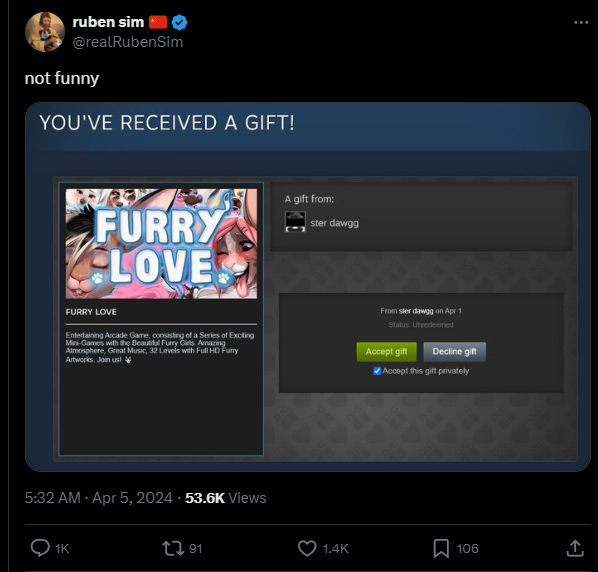
Task: Click the ruben sim display name
Action: click(108, 22)
